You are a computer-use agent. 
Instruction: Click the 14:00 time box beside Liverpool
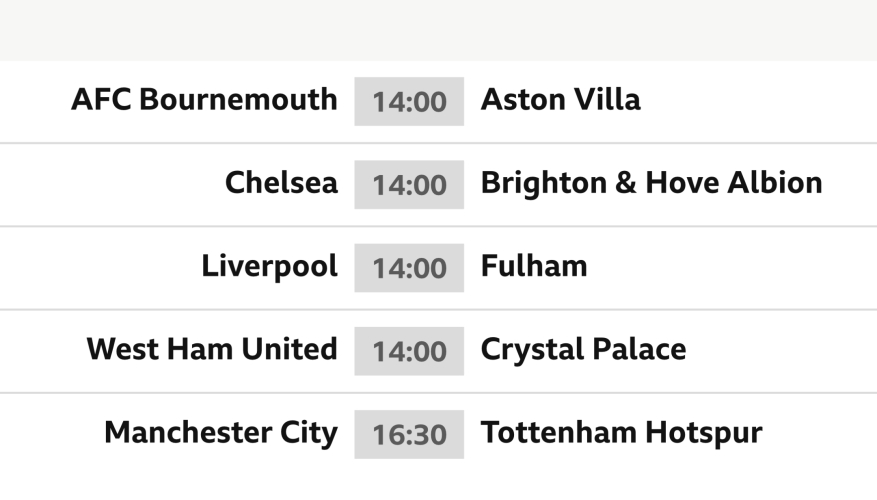coord(409,268)
